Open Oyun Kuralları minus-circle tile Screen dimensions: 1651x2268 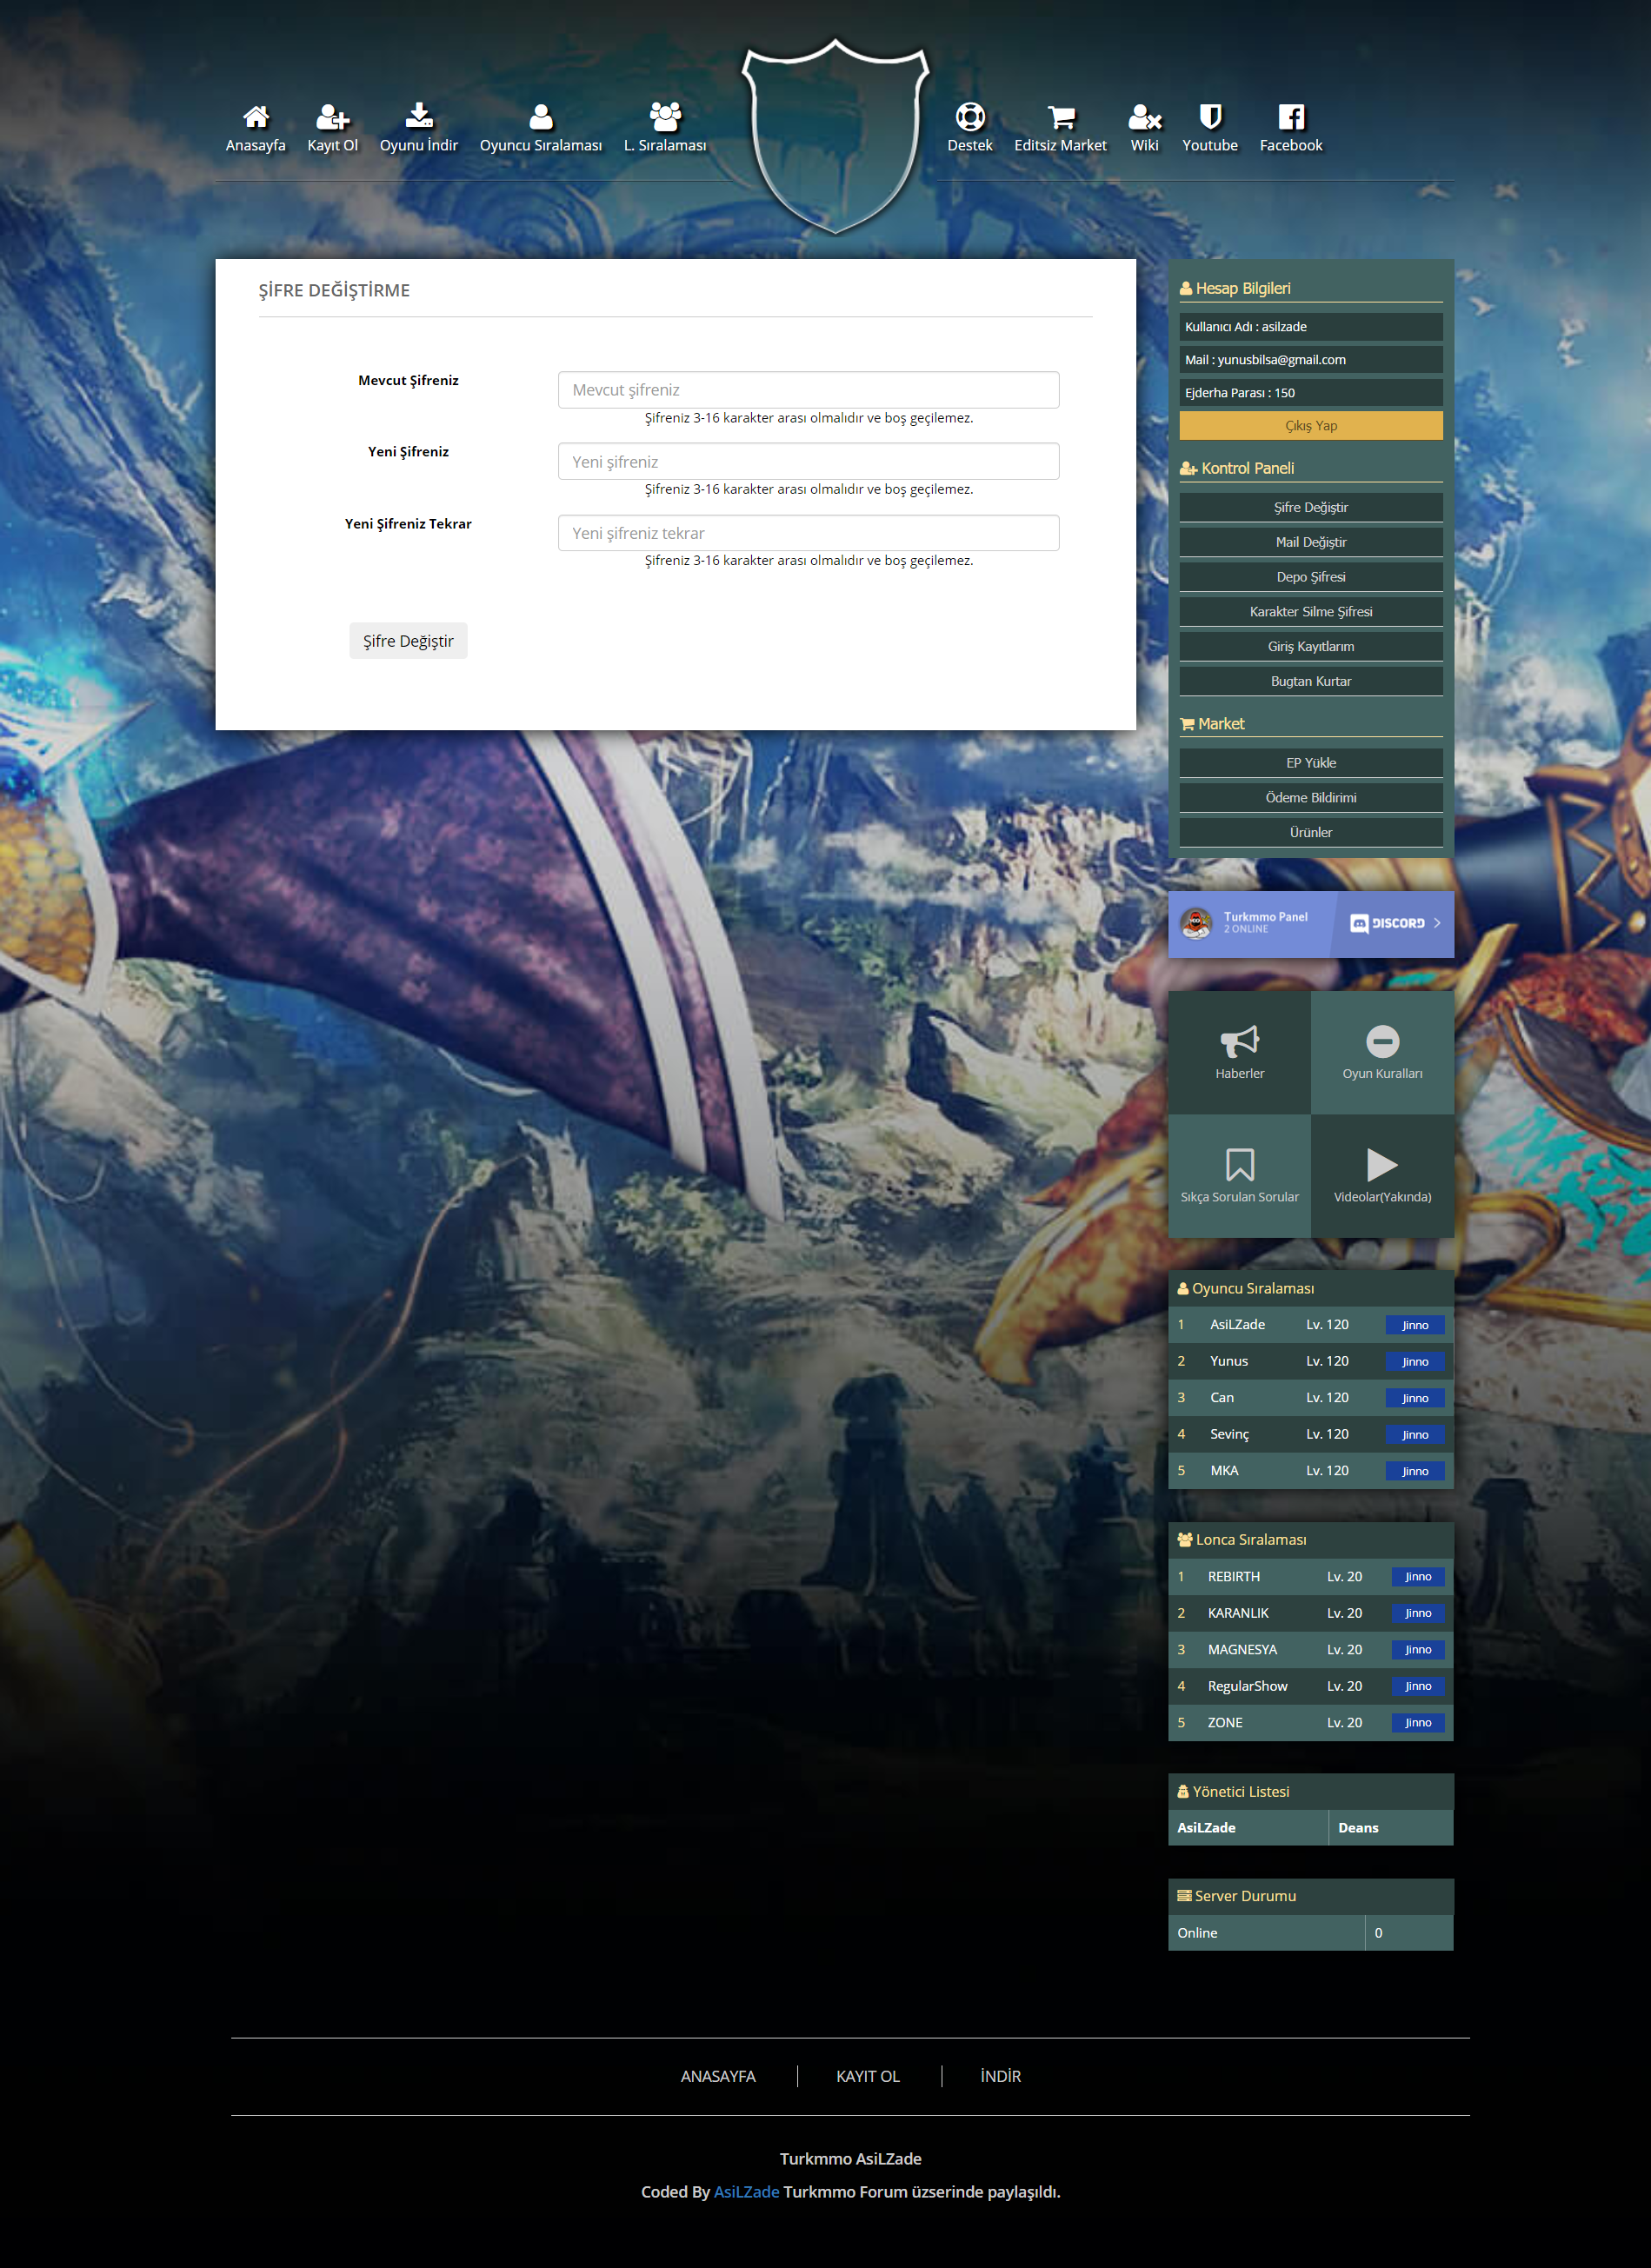coord(1382,1052)
